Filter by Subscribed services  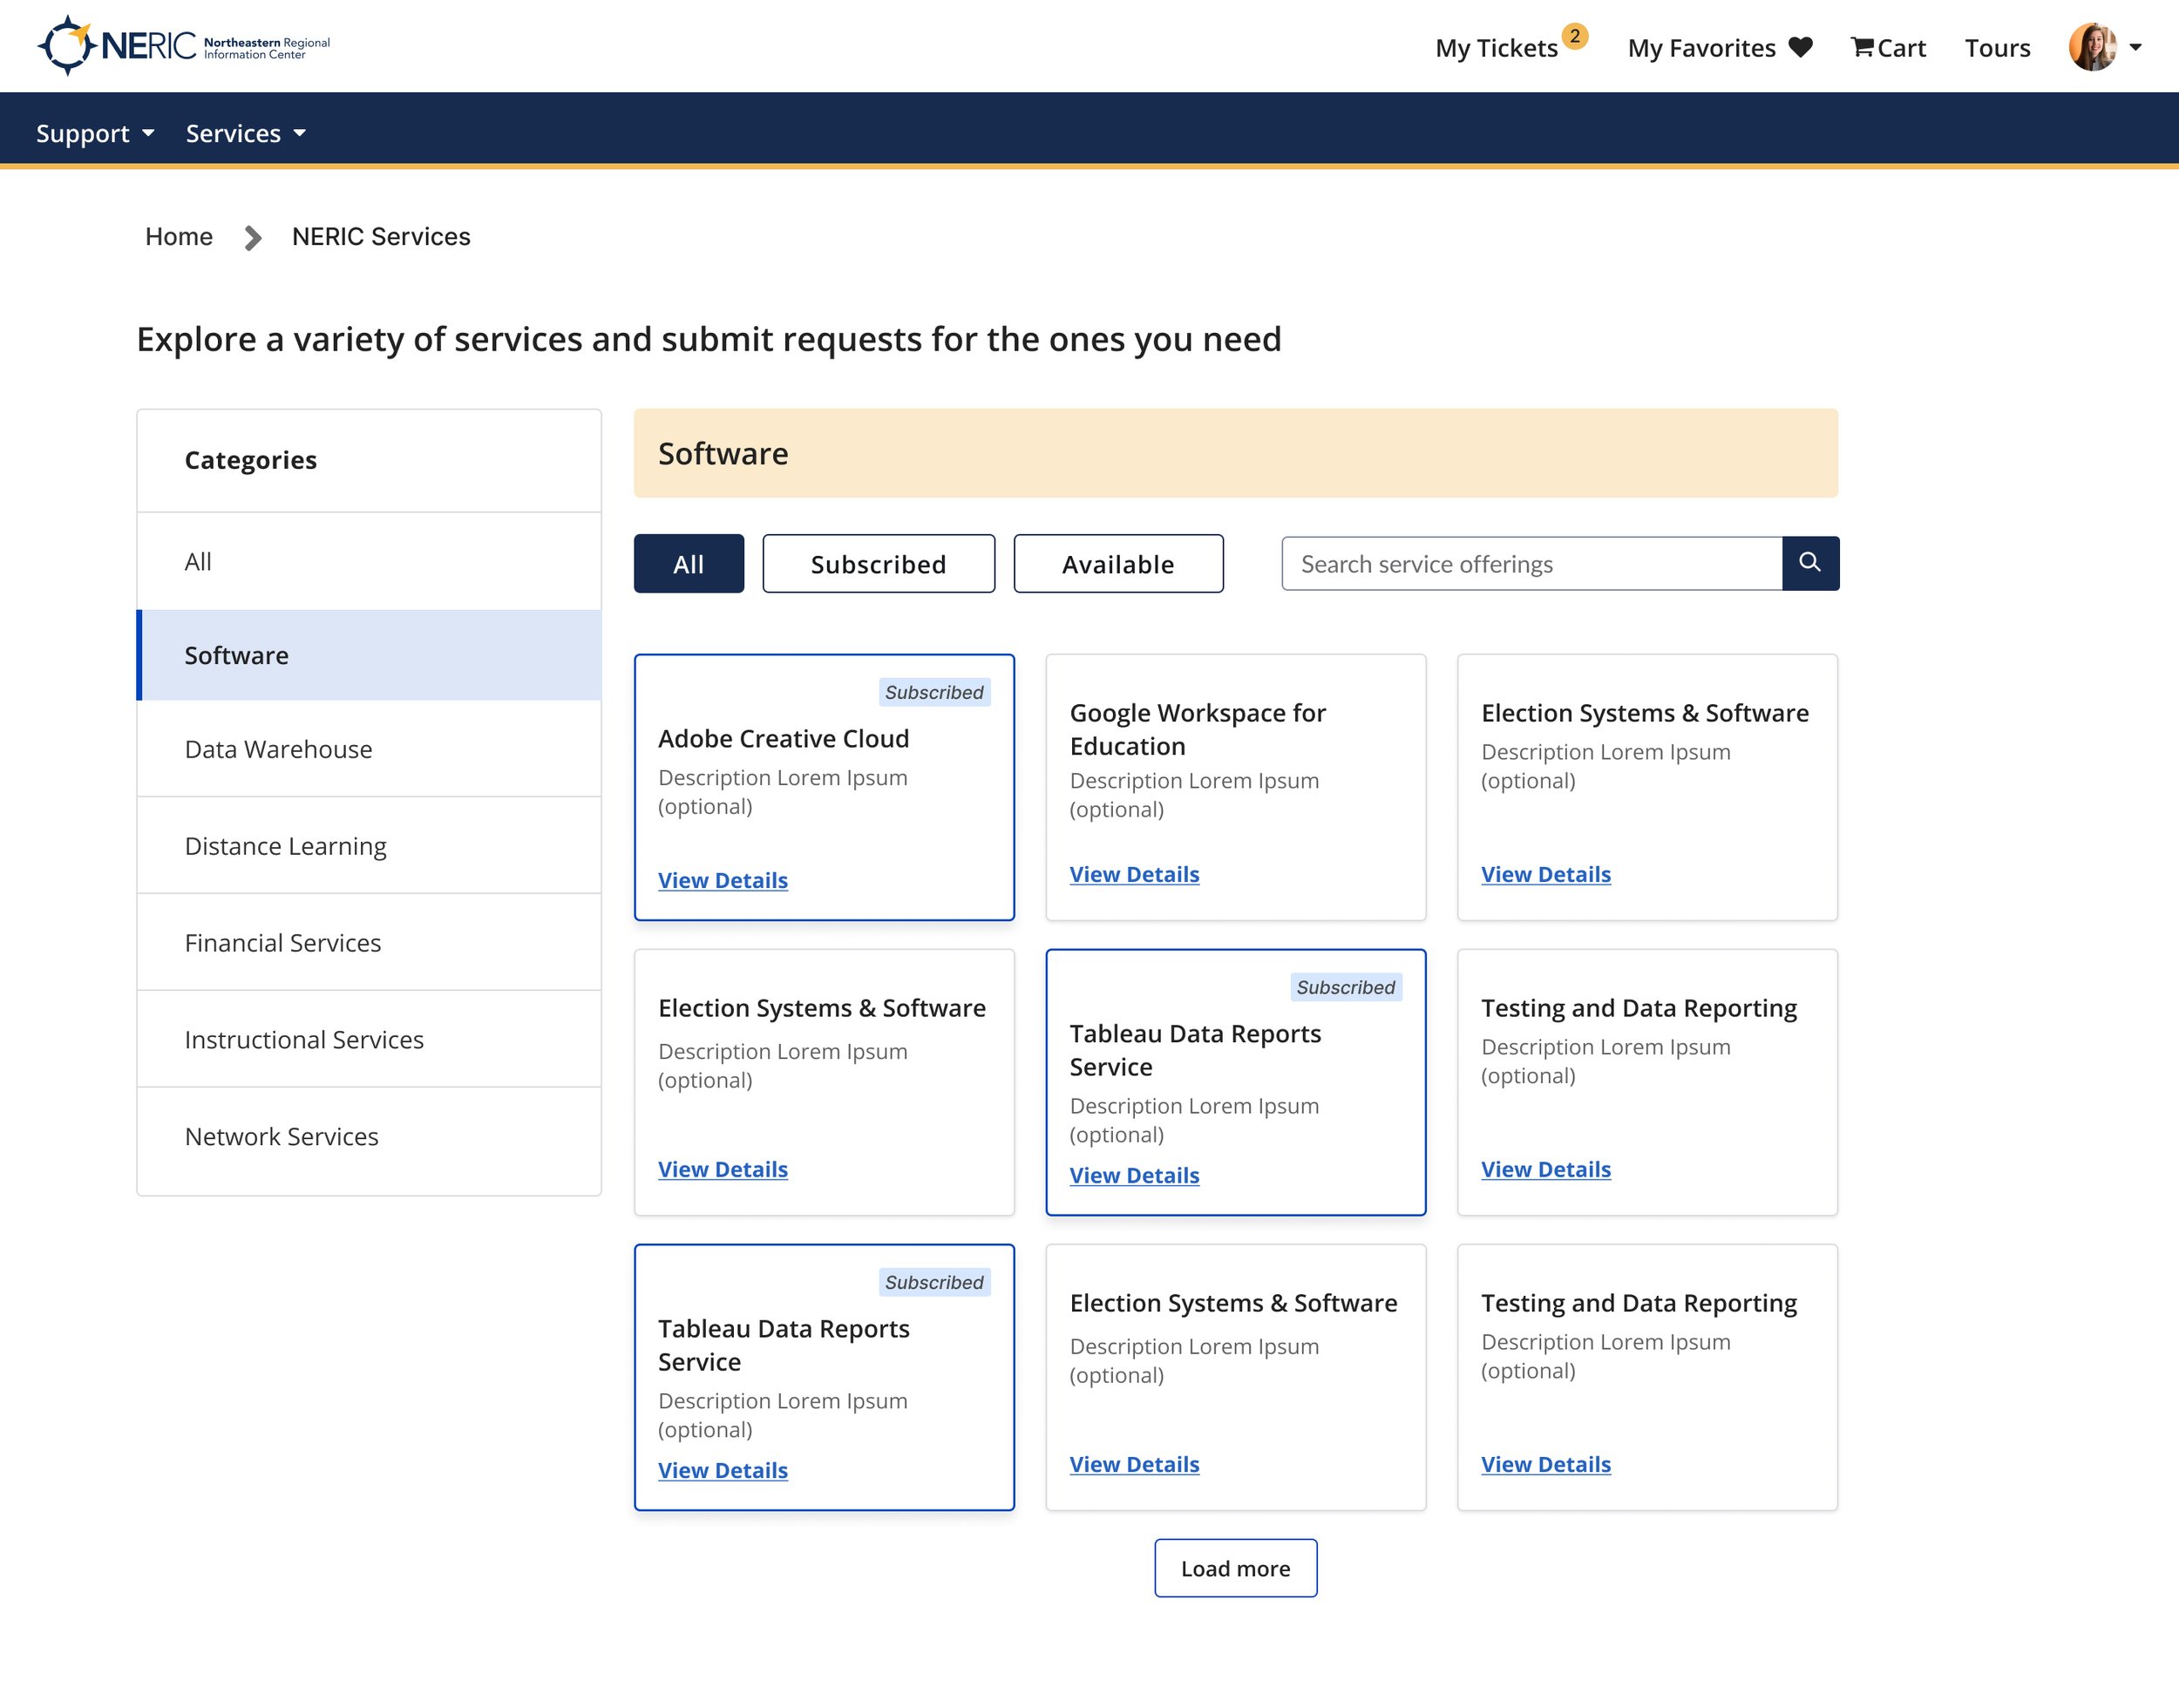tap(879, 564)
